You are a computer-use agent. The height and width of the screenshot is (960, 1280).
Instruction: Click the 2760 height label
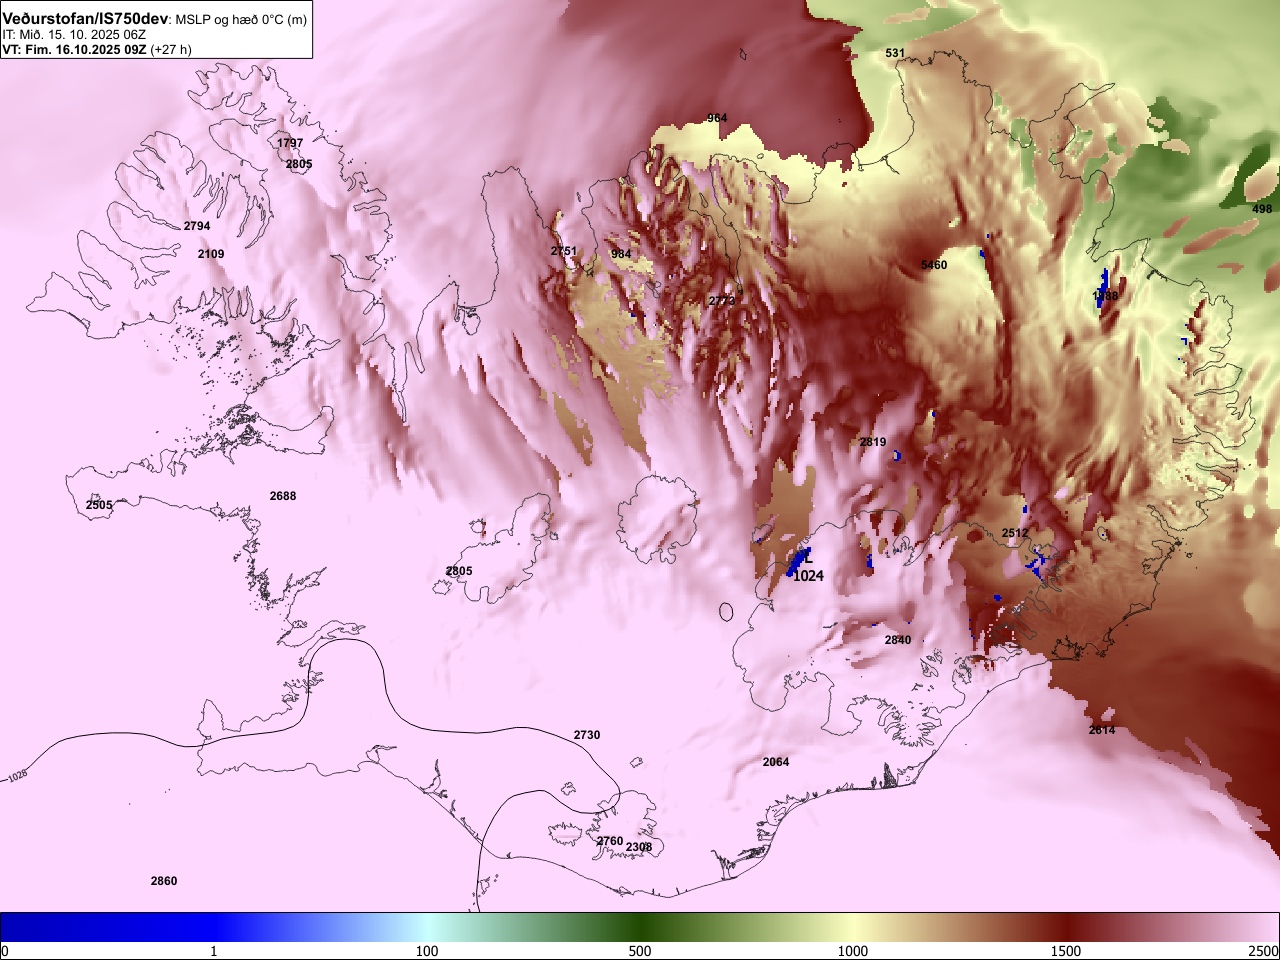click(x=610, y=841)
